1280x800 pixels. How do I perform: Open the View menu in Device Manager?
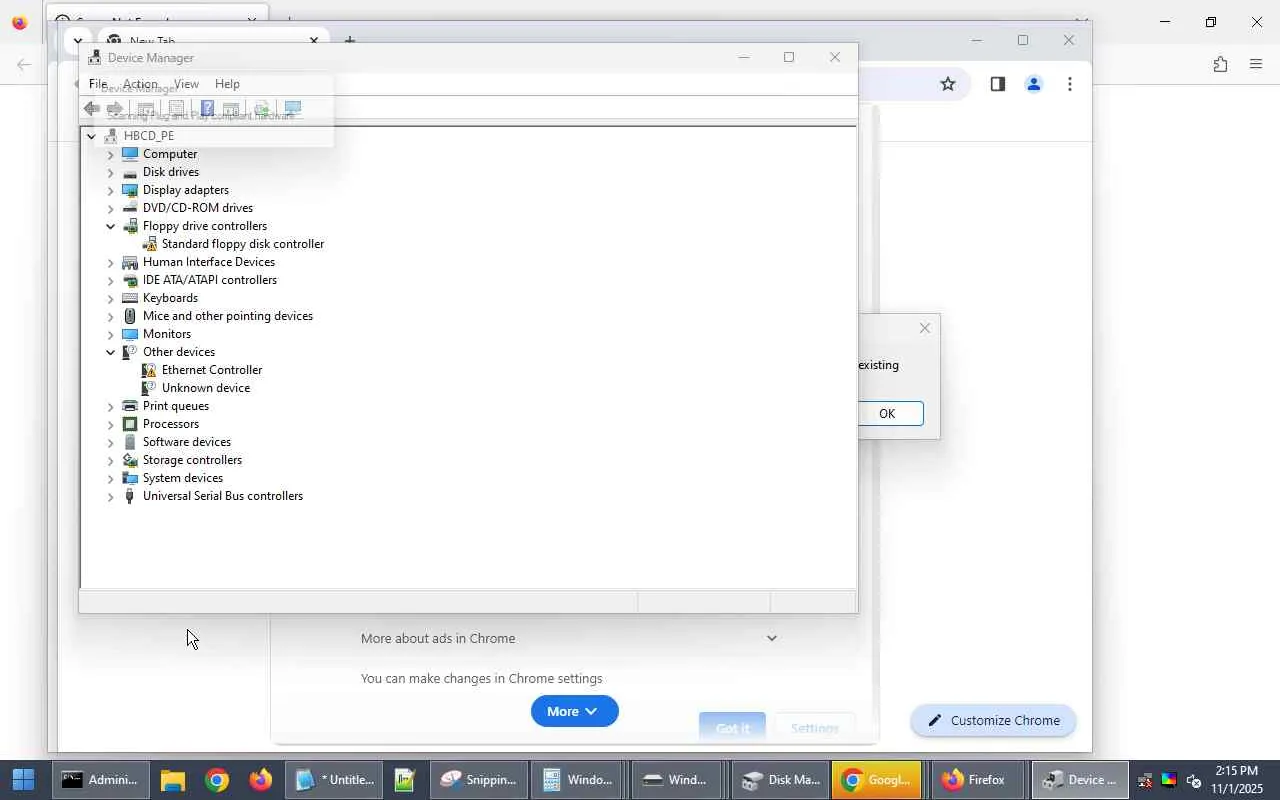click(x=186, y=84)
